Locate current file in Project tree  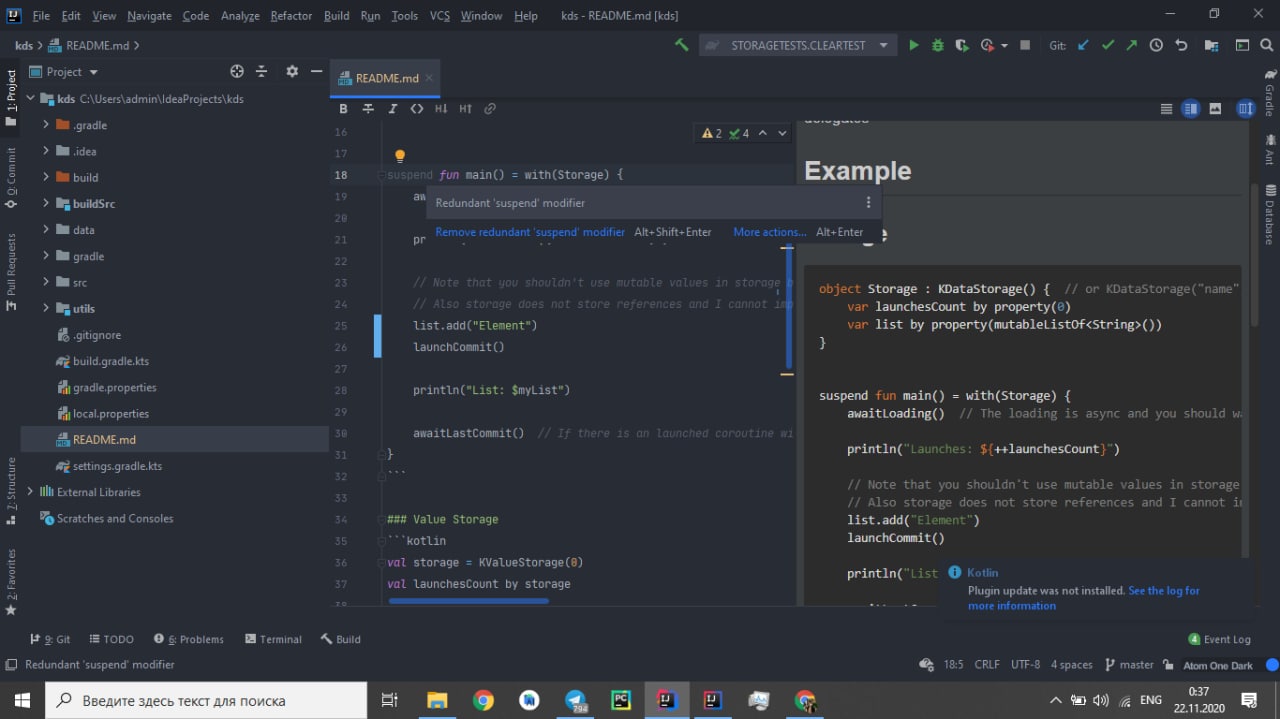coord(237,71)
